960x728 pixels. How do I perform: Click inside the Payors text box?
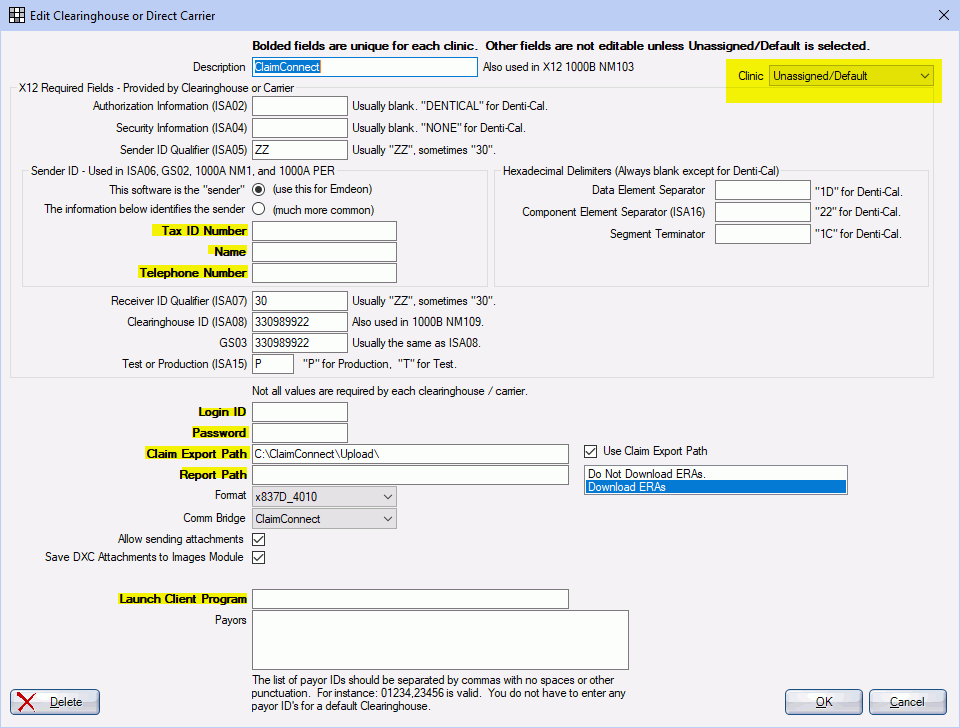(440, 640)
